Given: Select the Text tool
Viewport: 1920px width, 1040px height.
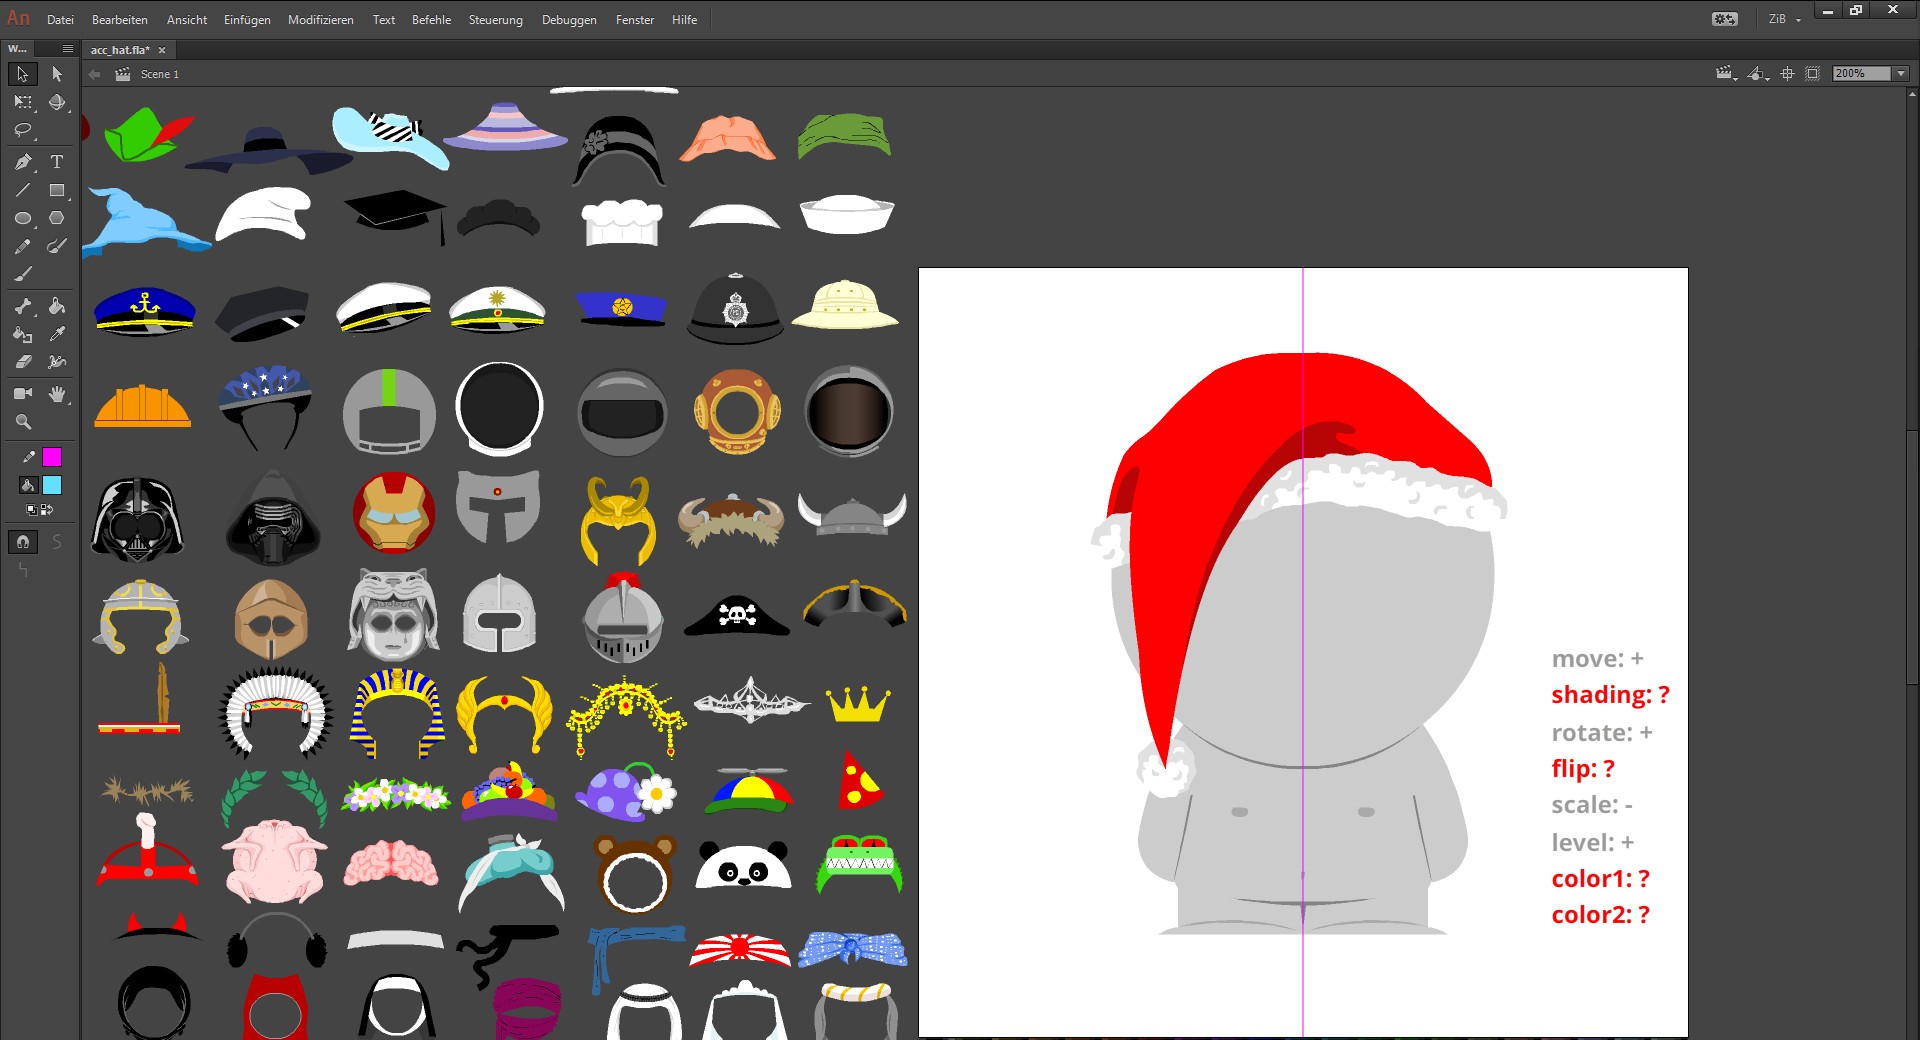Looking at the screenshot, I should pyautogui.click(x=57, y=162).
